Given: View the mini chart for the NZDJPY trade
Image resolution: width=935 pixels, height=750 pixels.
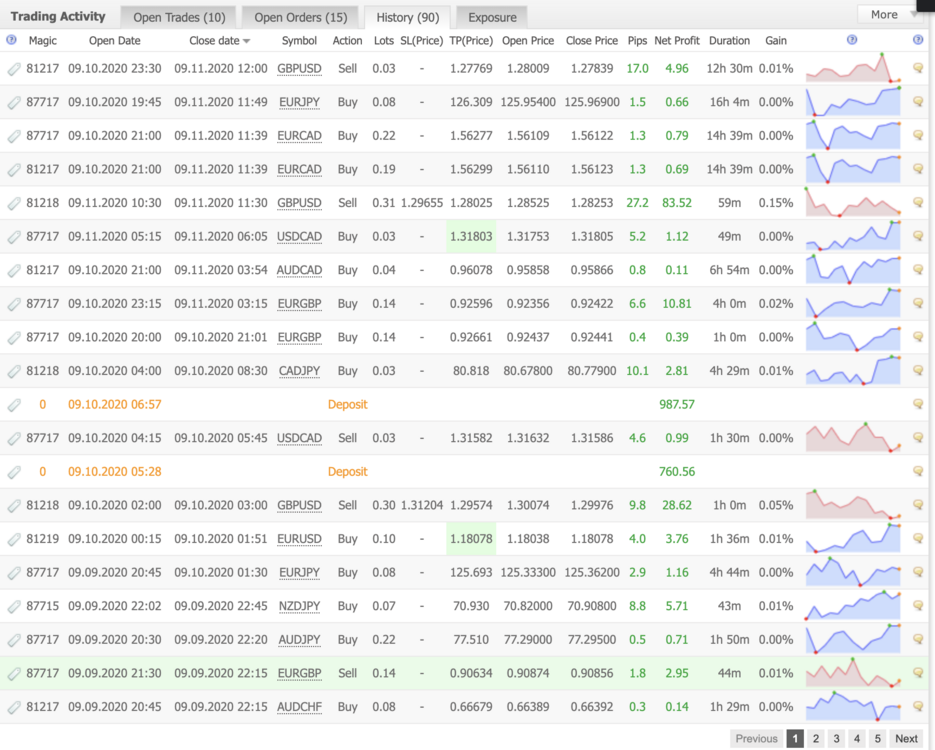Looking at the screenshot, I should [x=853, y=606].
